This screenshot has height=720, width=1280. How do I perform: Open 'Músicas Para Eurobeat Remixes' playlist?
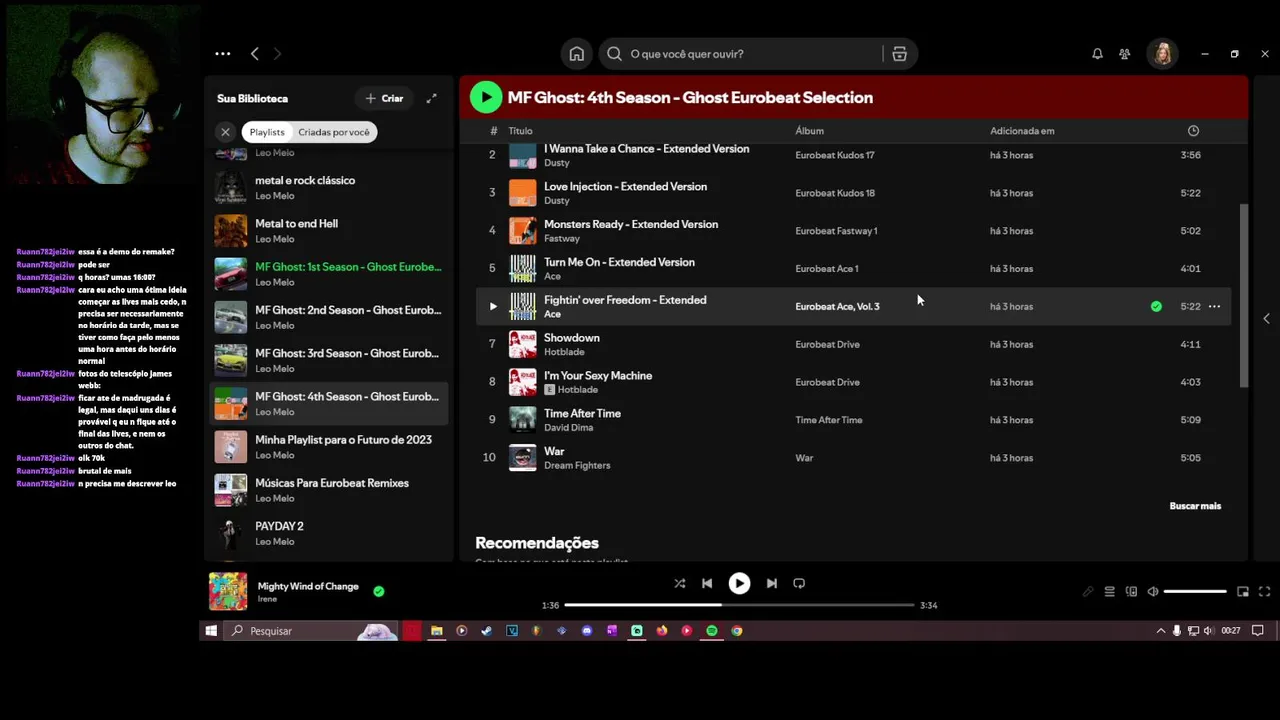[x=328, y=490]
